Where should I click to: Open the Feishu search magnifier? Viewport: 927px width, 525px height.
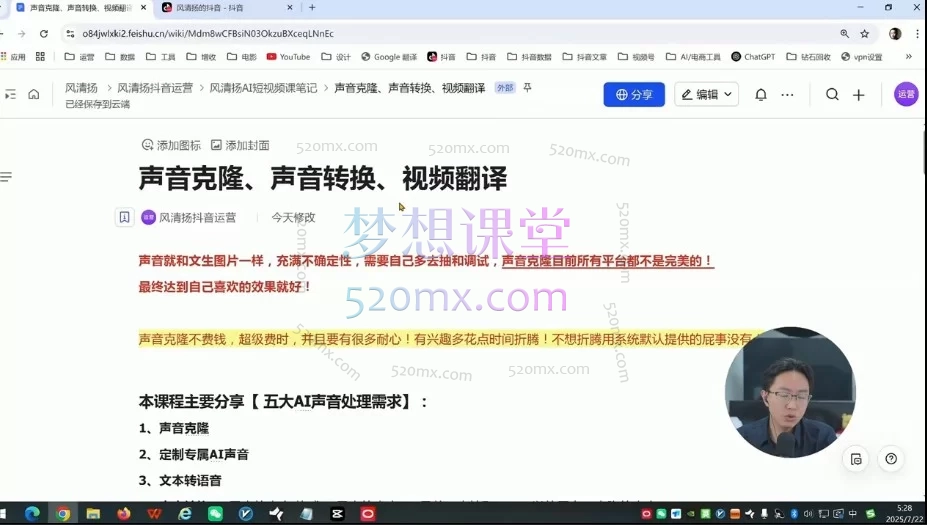click(x=832, y=95)
